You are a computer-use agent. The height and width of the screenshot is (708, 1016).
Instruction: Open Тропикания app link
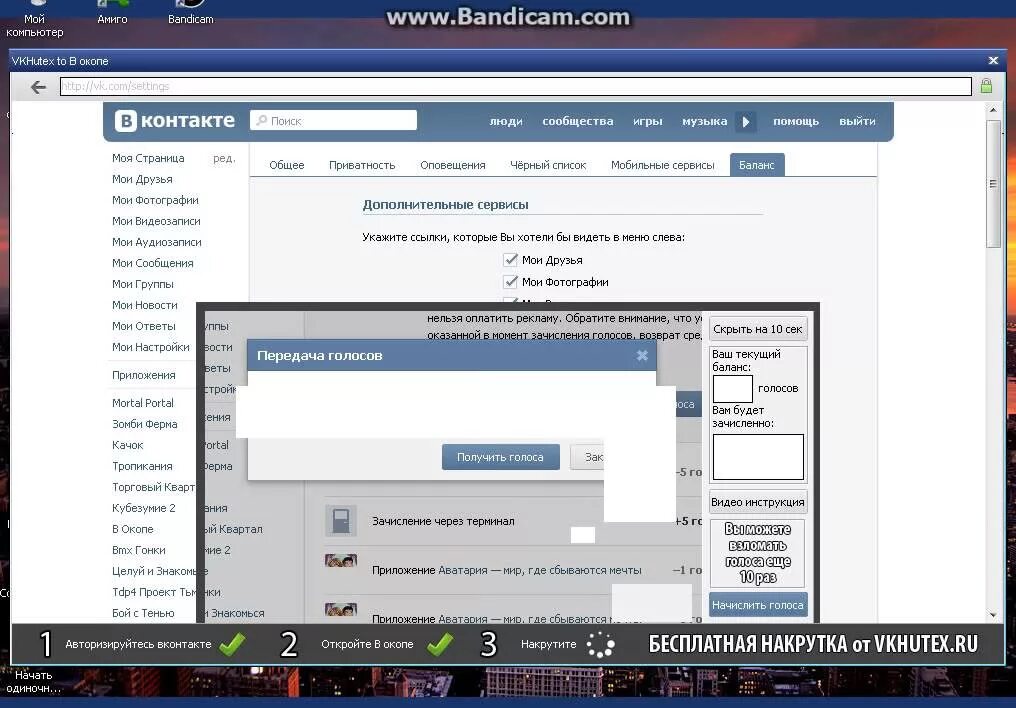(143, 466)
